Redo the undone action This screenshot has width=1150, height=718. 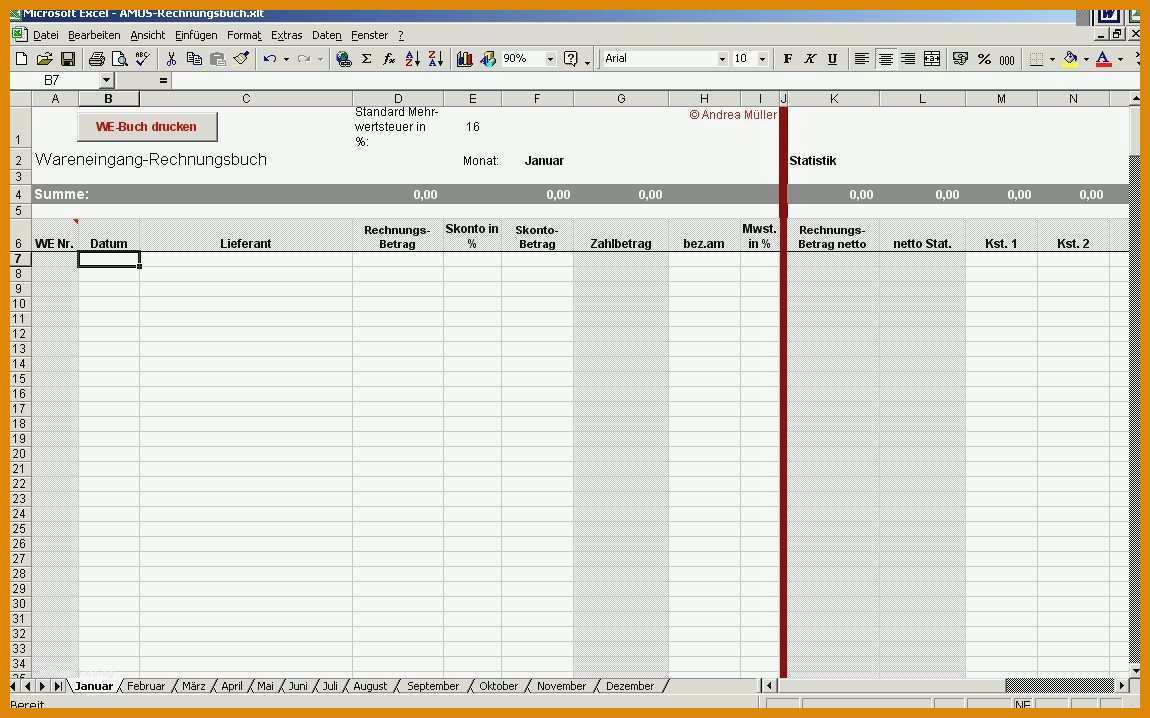pyautogui.click(x=304, y=59)
